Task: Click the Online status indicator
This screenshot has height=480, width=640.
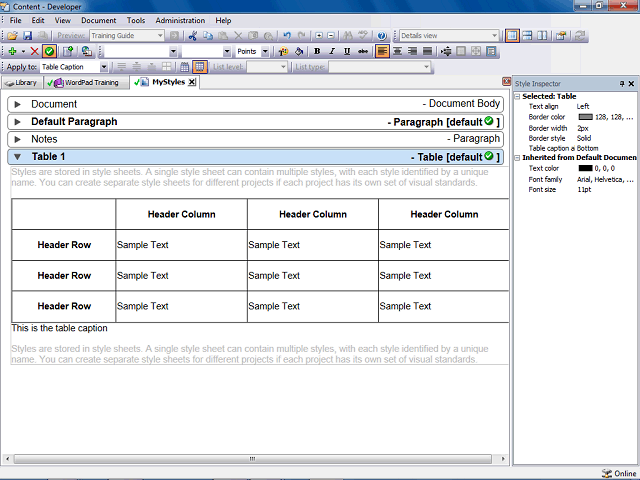Action: (619, 473)
